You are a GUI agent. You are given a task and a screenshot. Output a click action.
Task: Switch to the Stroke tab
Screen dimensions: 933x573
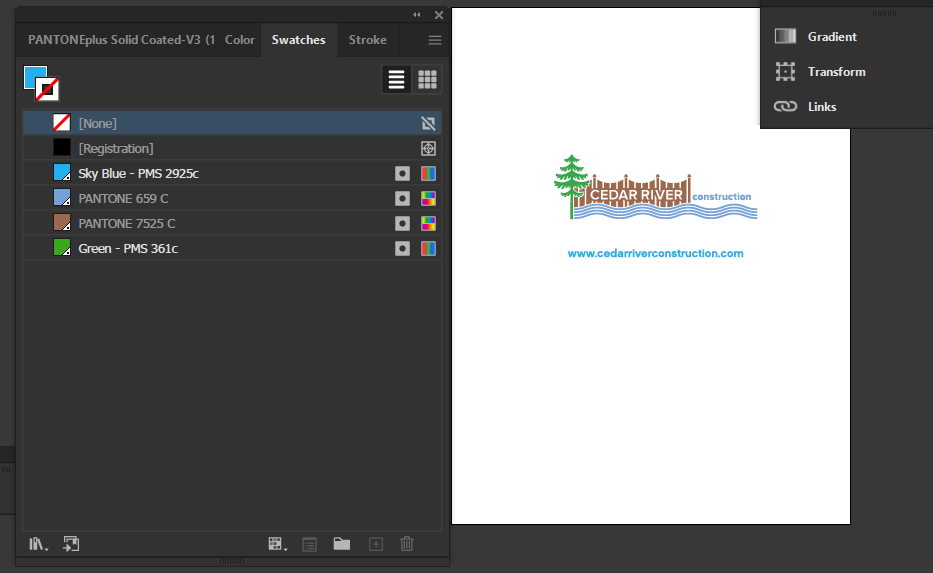point(368,40)
